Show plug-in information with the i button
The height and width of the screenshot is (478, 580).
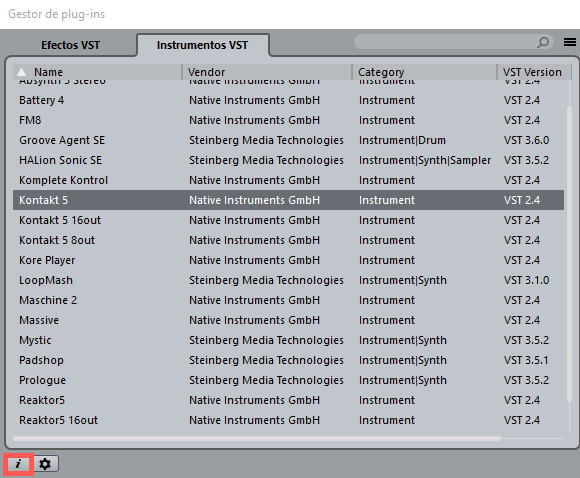[18, 464]
